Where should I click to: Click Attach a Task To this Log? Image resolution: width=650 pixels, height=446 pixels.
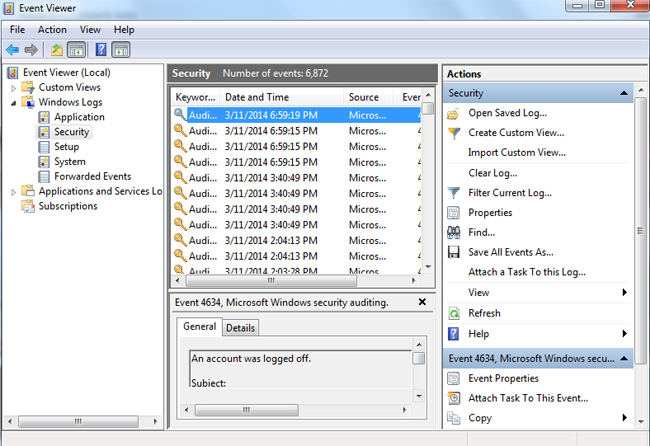526,272
